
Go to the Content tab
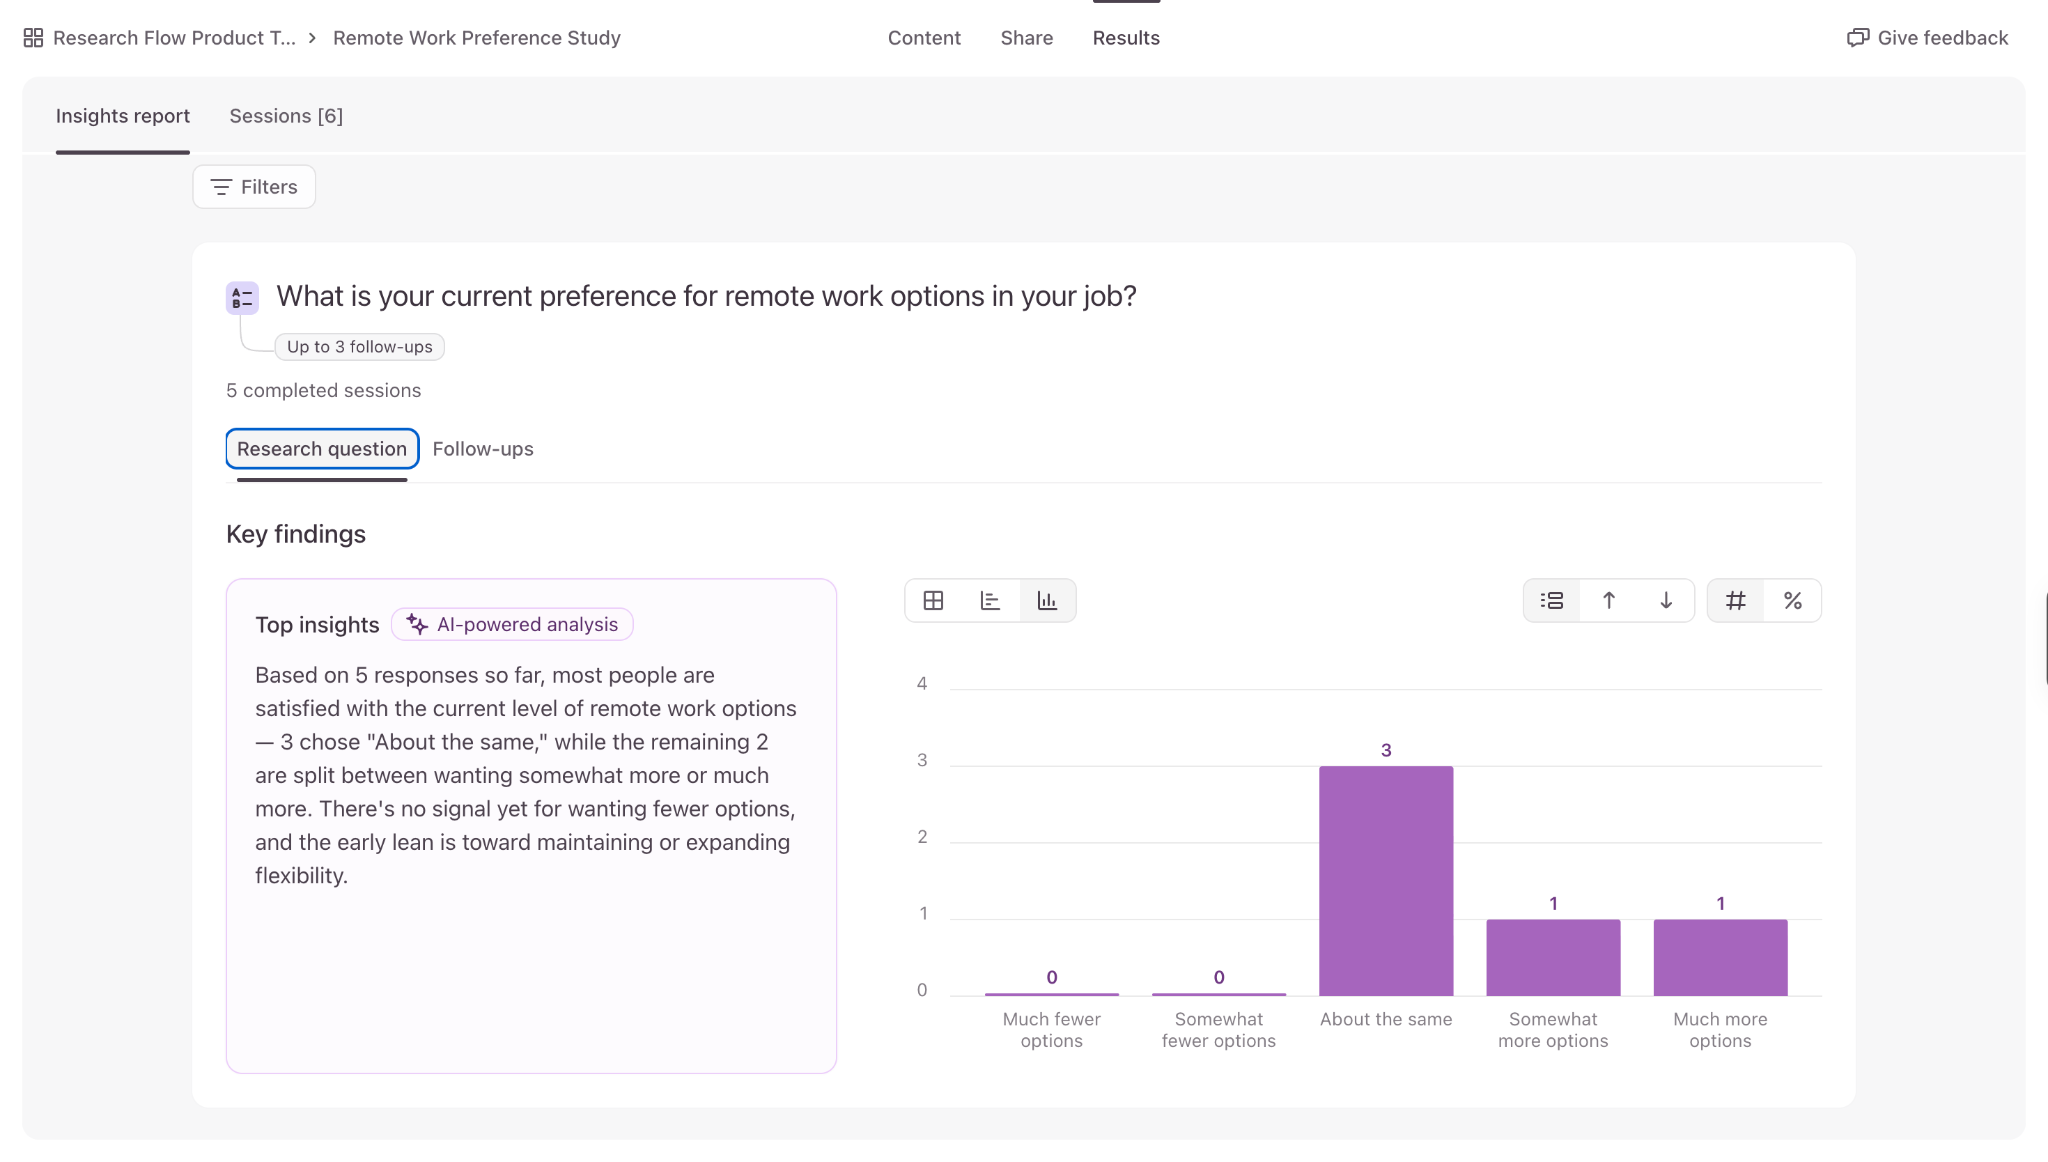click(924, 38)
